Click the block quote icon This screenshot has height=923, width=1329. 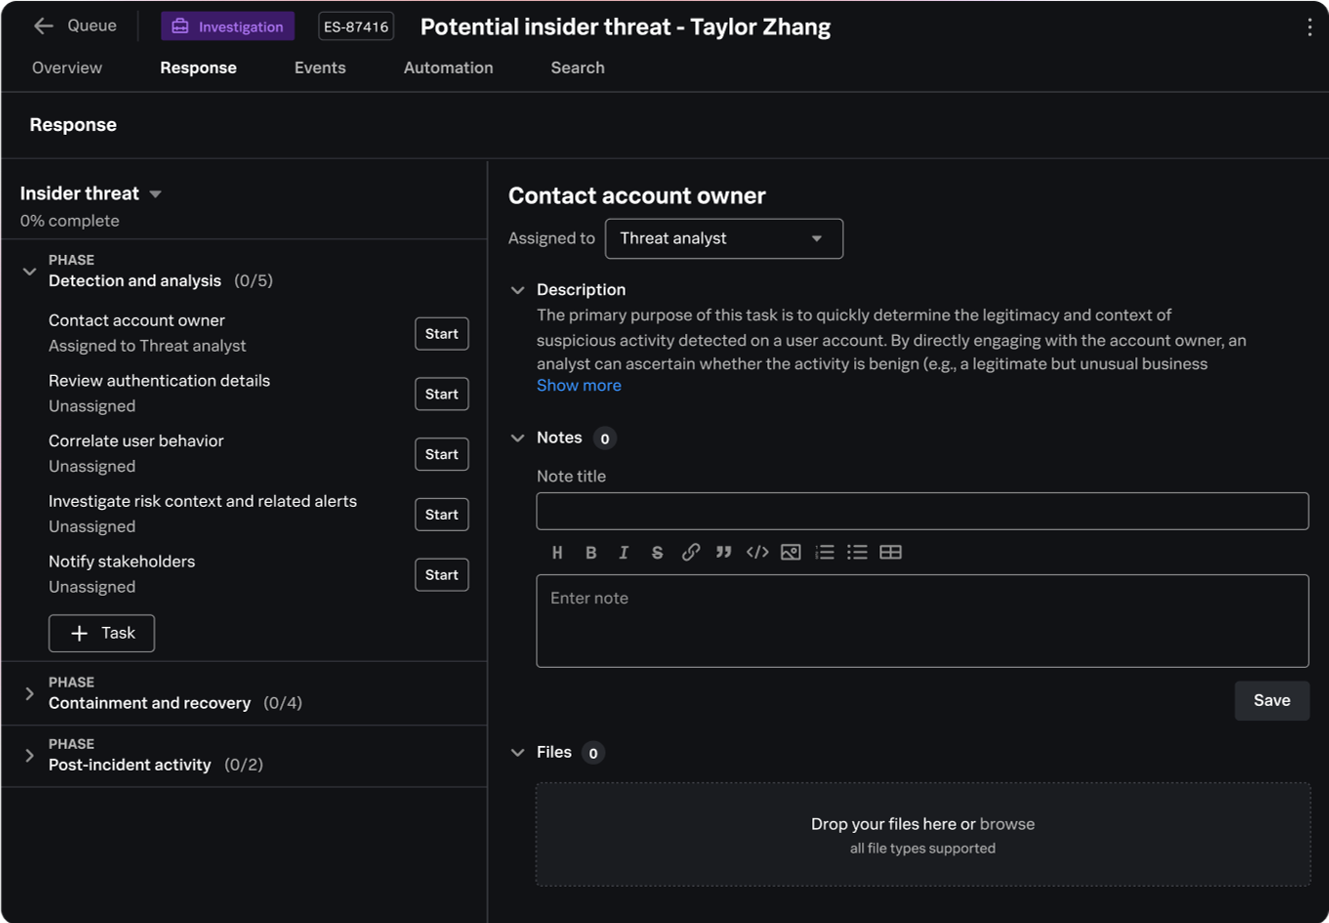(723, 552)
